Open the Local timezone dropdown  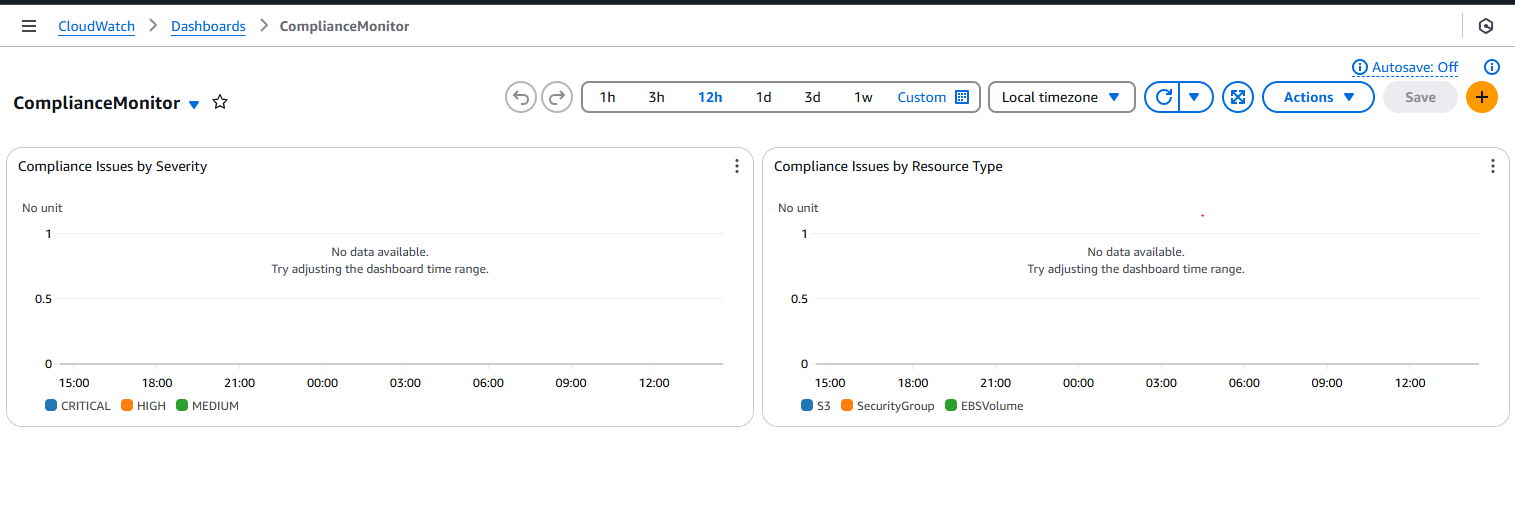1062,97
